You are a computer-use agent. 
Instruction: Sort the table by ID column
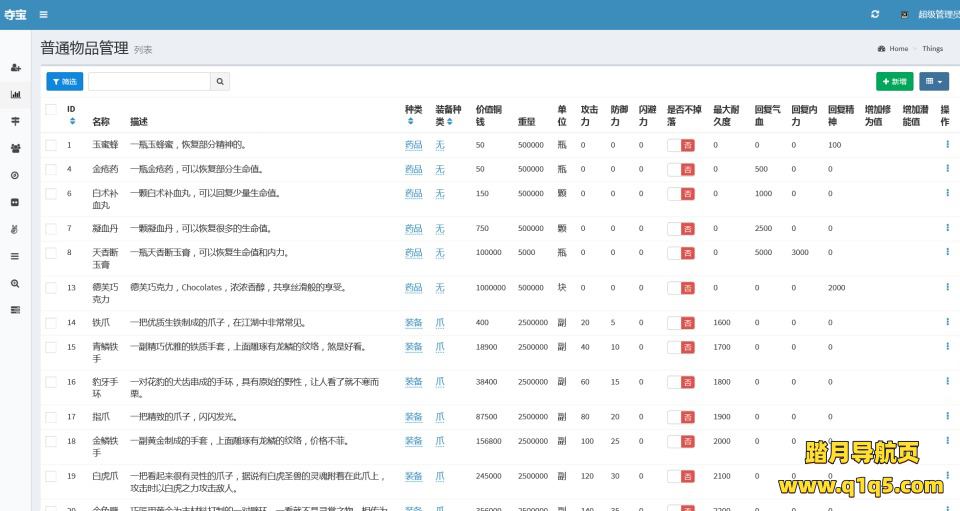click(72, 121)
